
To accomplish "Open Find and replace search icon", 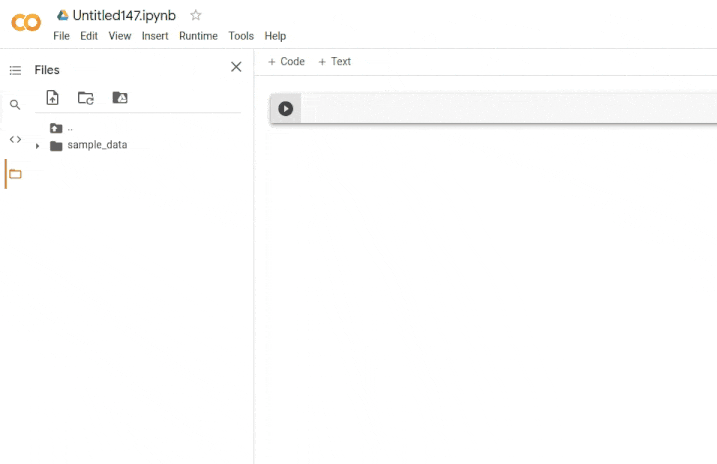I will pyautogui.click(x=15, y=105).
